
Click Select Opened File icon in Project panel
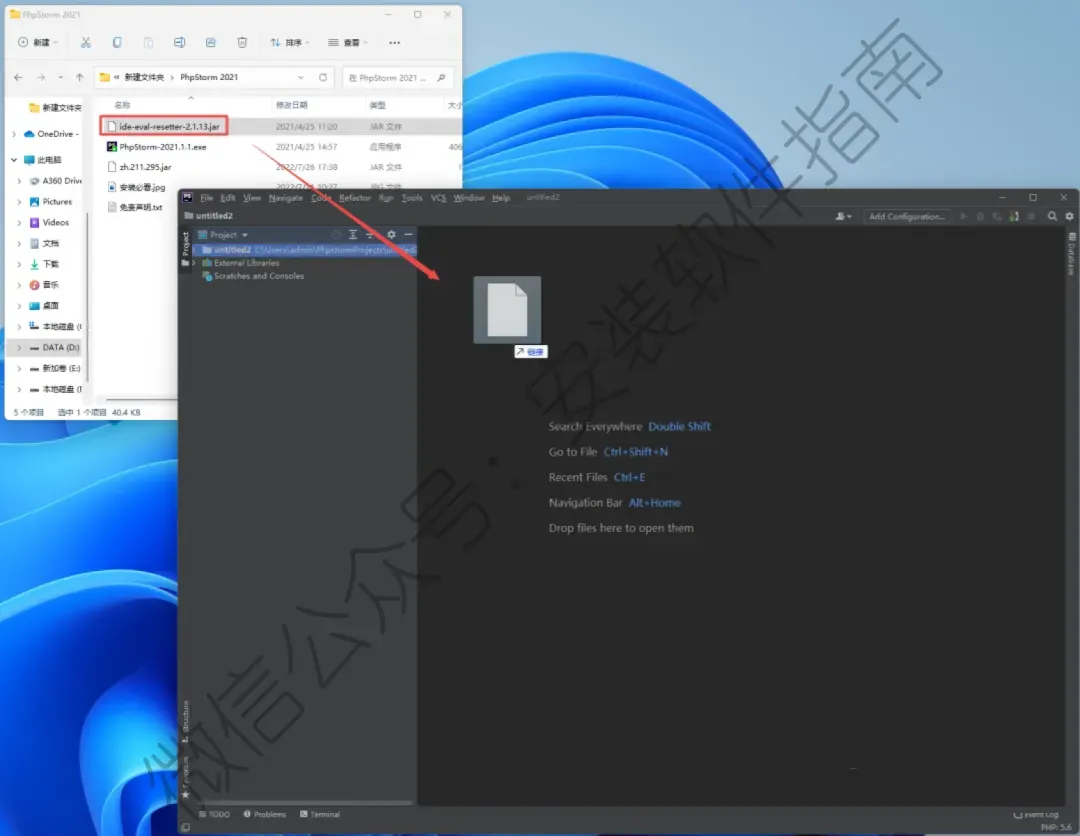click(335, 235)
